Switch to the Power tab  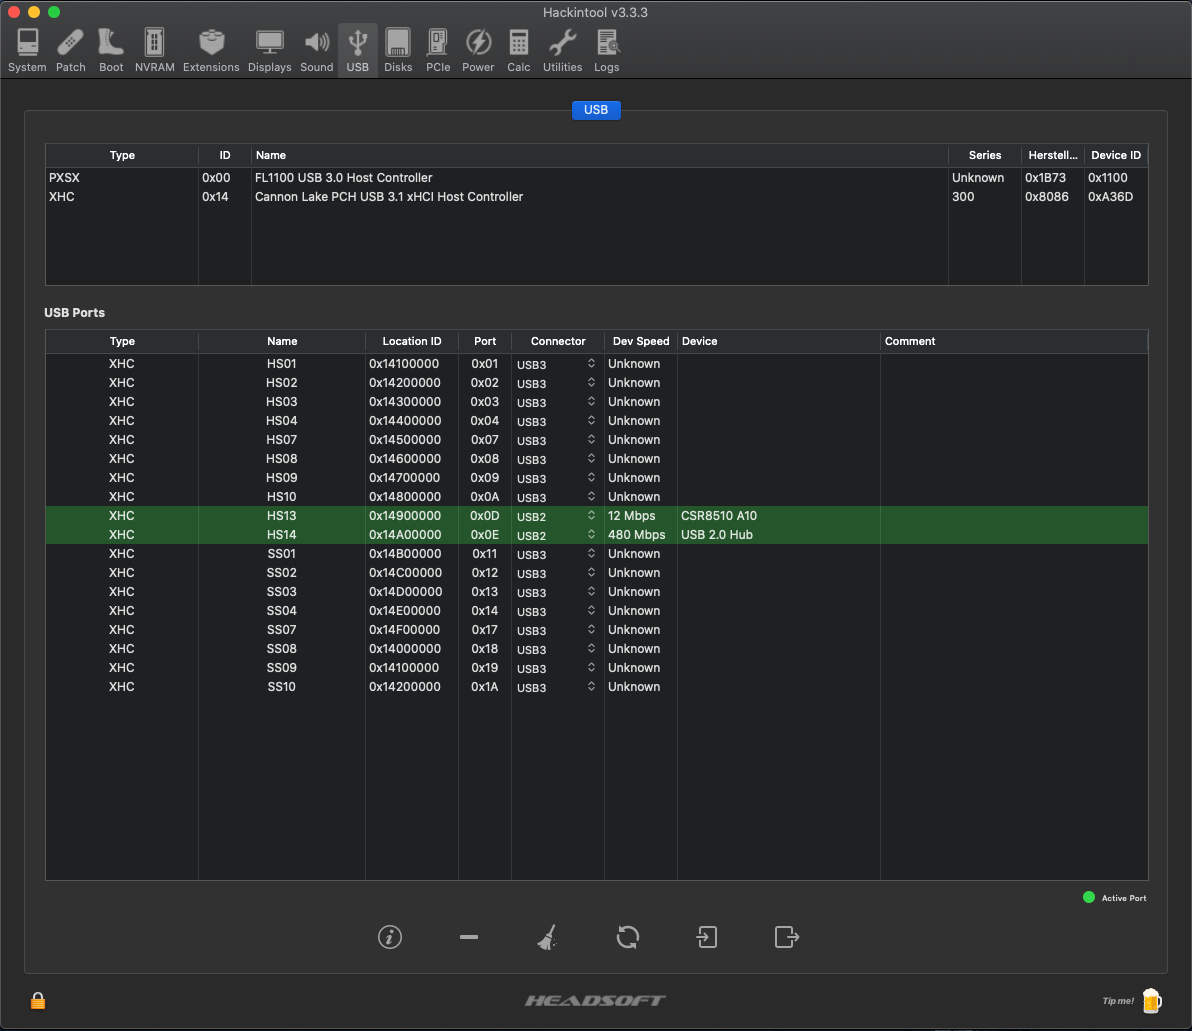tap(478, 50)
